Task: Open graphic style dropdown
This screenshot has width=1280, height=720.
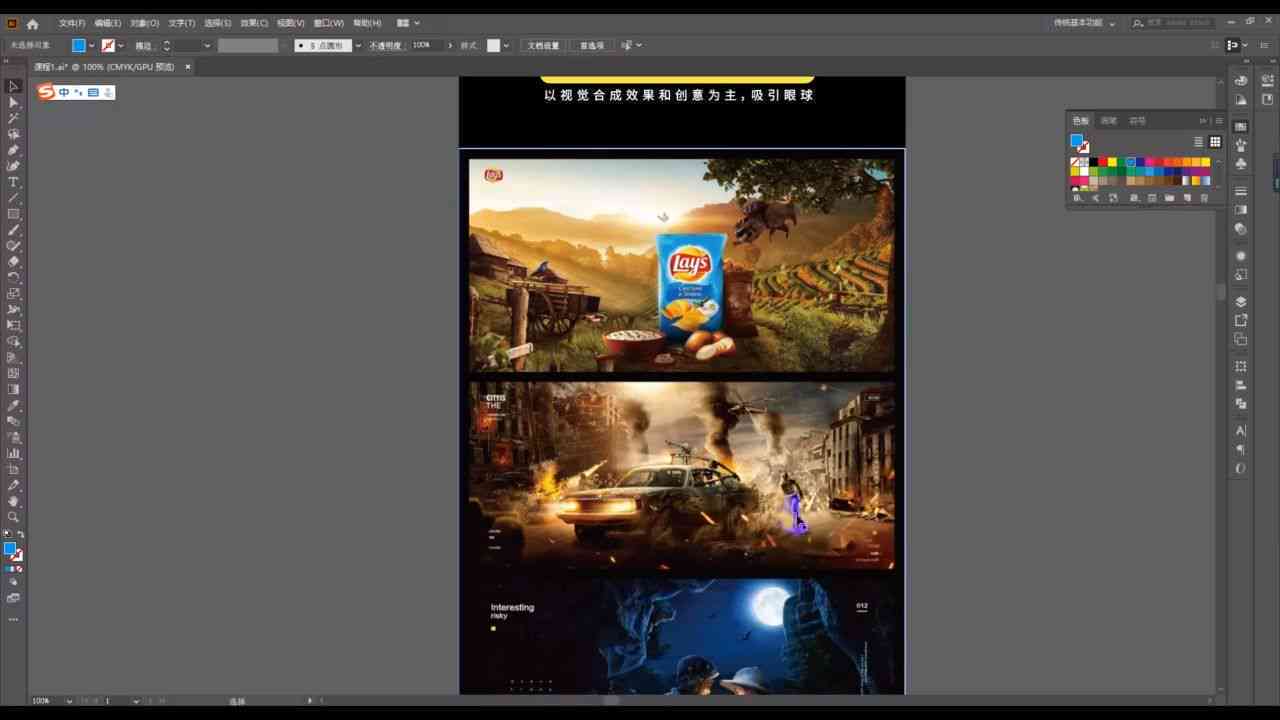Action: 506,45
